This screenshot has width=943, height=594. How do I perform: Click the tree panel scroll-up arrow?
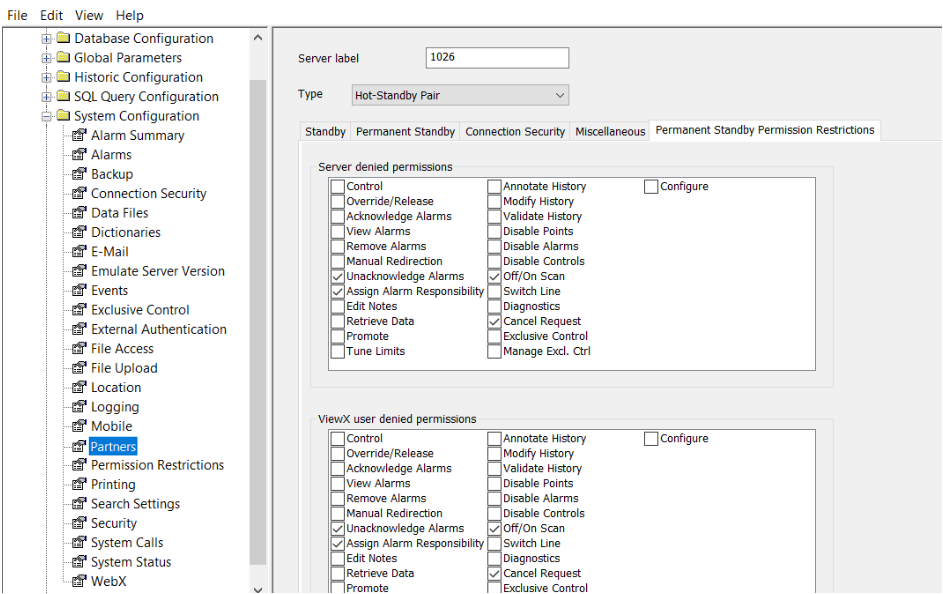pyautogui.click(x=258, y=38)
